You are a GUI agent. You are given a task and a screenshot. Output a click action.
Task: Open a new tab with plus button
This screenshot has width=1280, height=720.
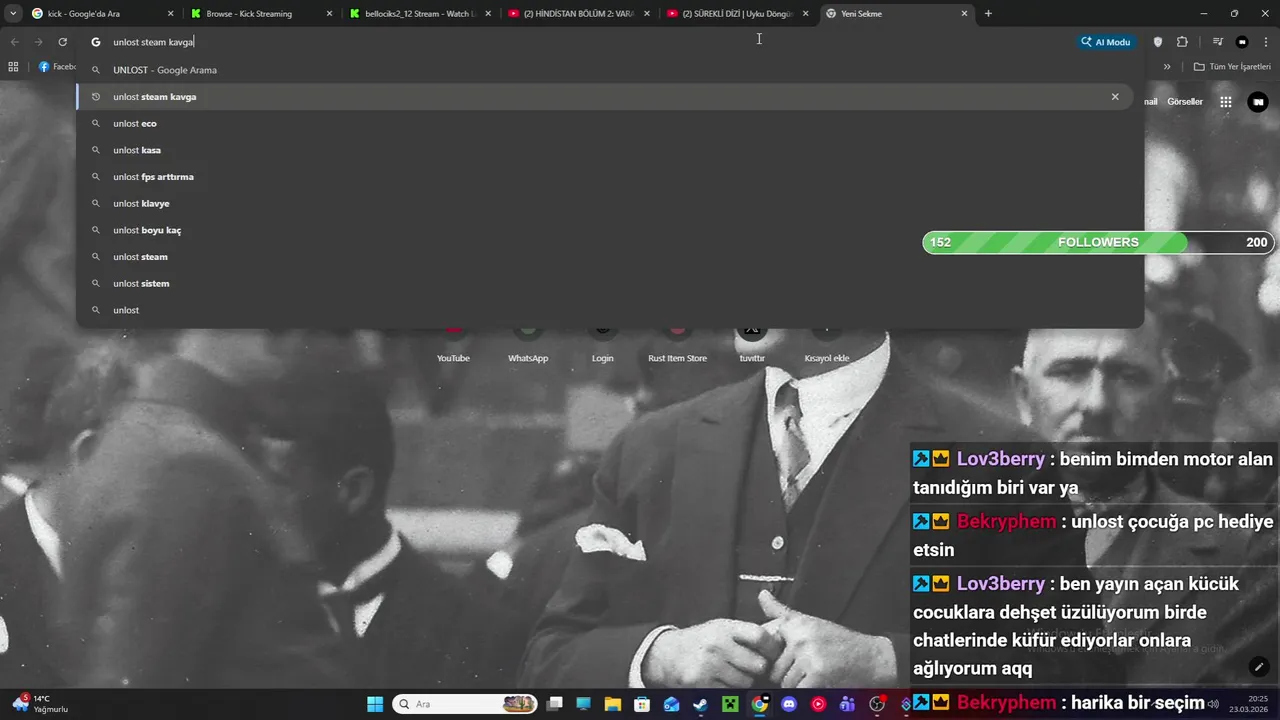click(x=988, y=14)
